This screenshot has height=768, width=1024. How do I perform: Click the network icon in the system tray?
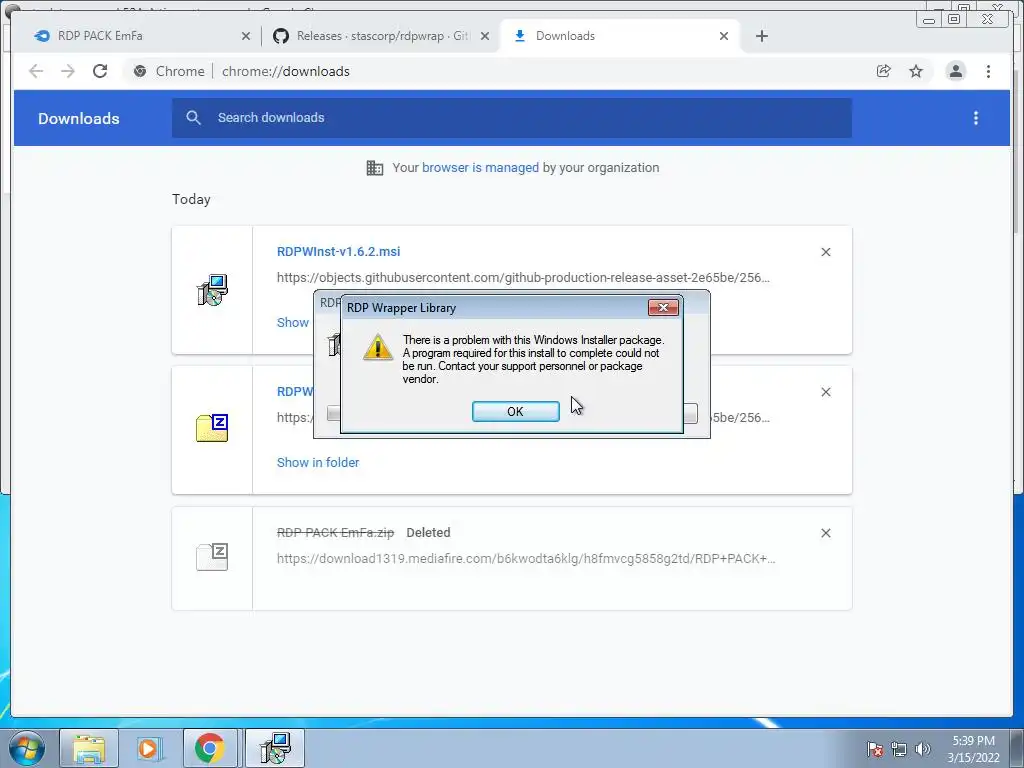(x=899, y=749)
